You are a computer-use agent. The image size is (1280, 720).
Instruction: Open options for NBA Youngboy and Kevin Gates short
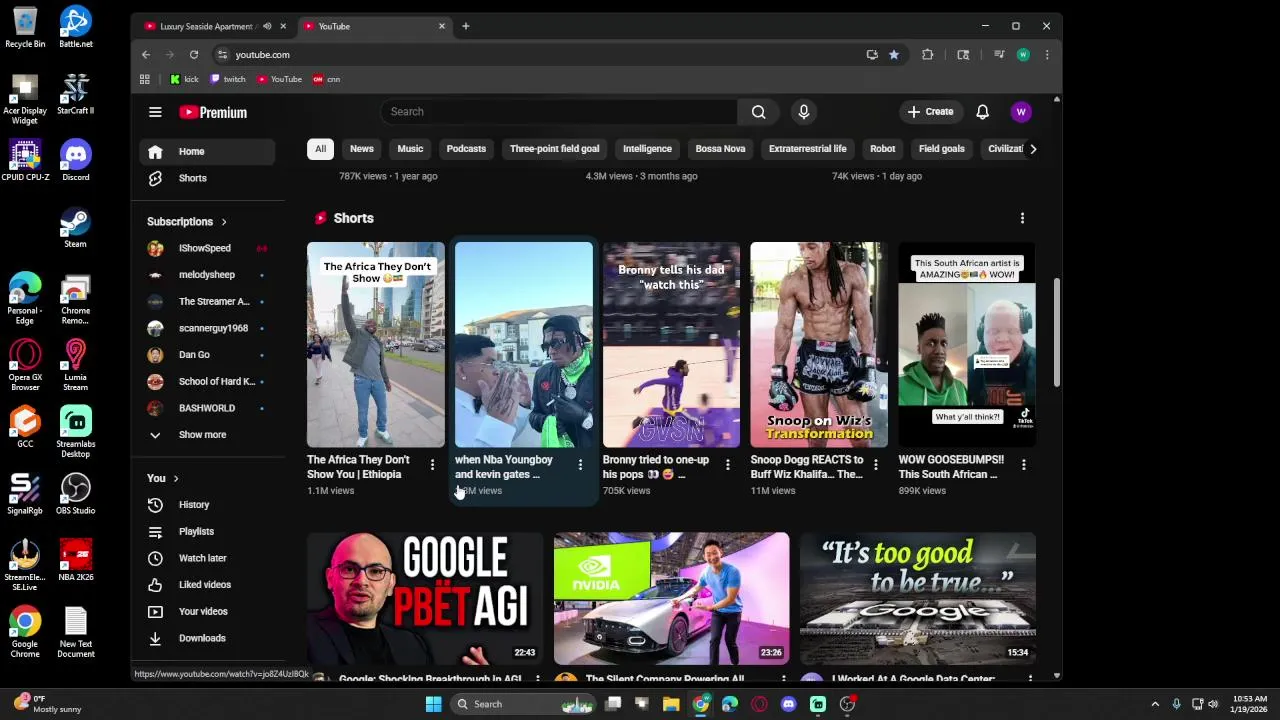(580, 464)
